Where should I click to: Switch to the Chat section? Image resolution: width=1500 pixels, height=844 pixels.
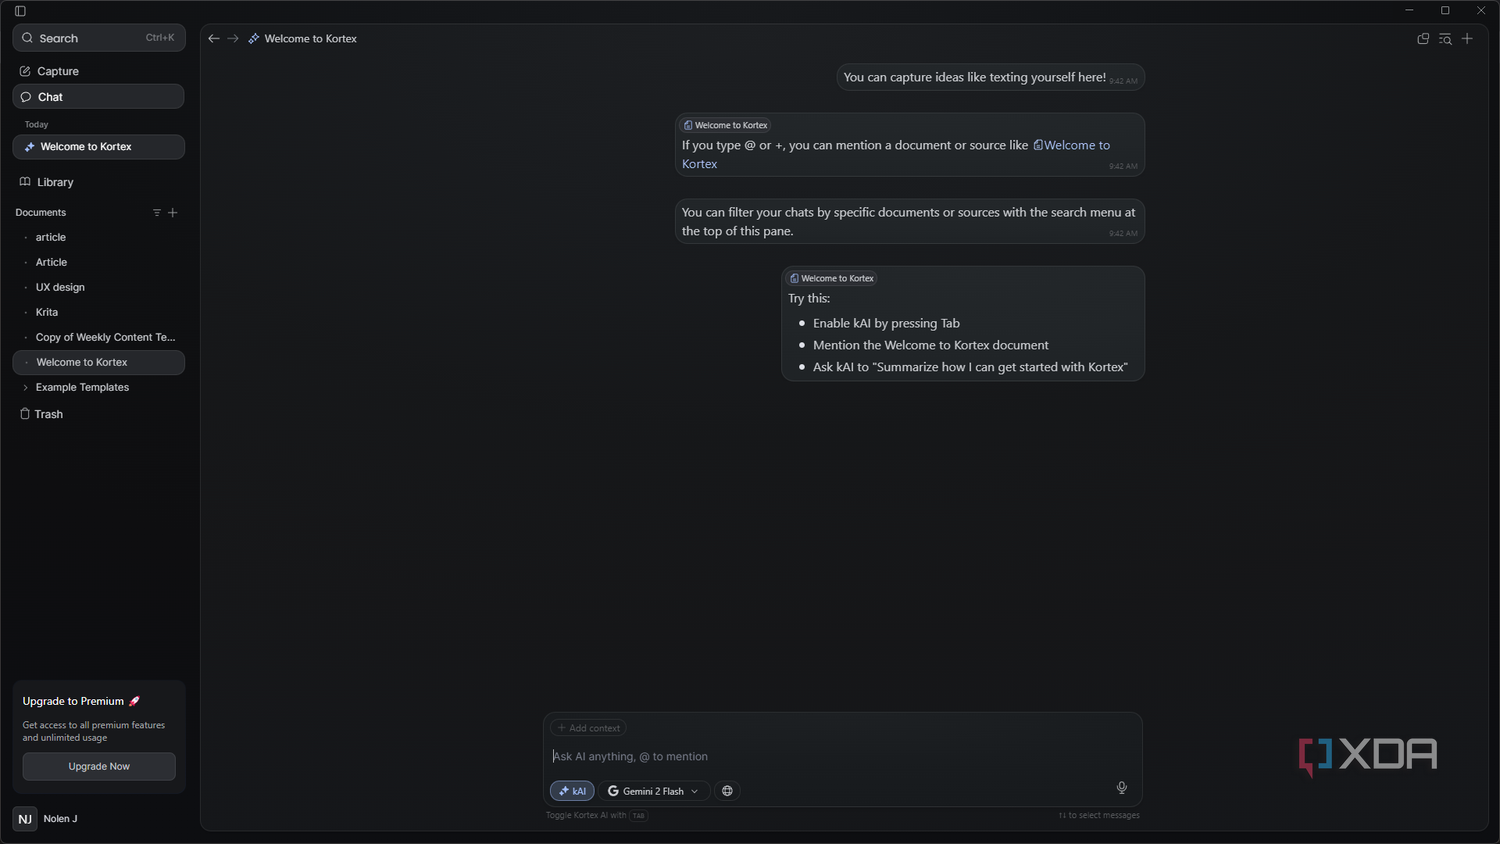point(98,97)
